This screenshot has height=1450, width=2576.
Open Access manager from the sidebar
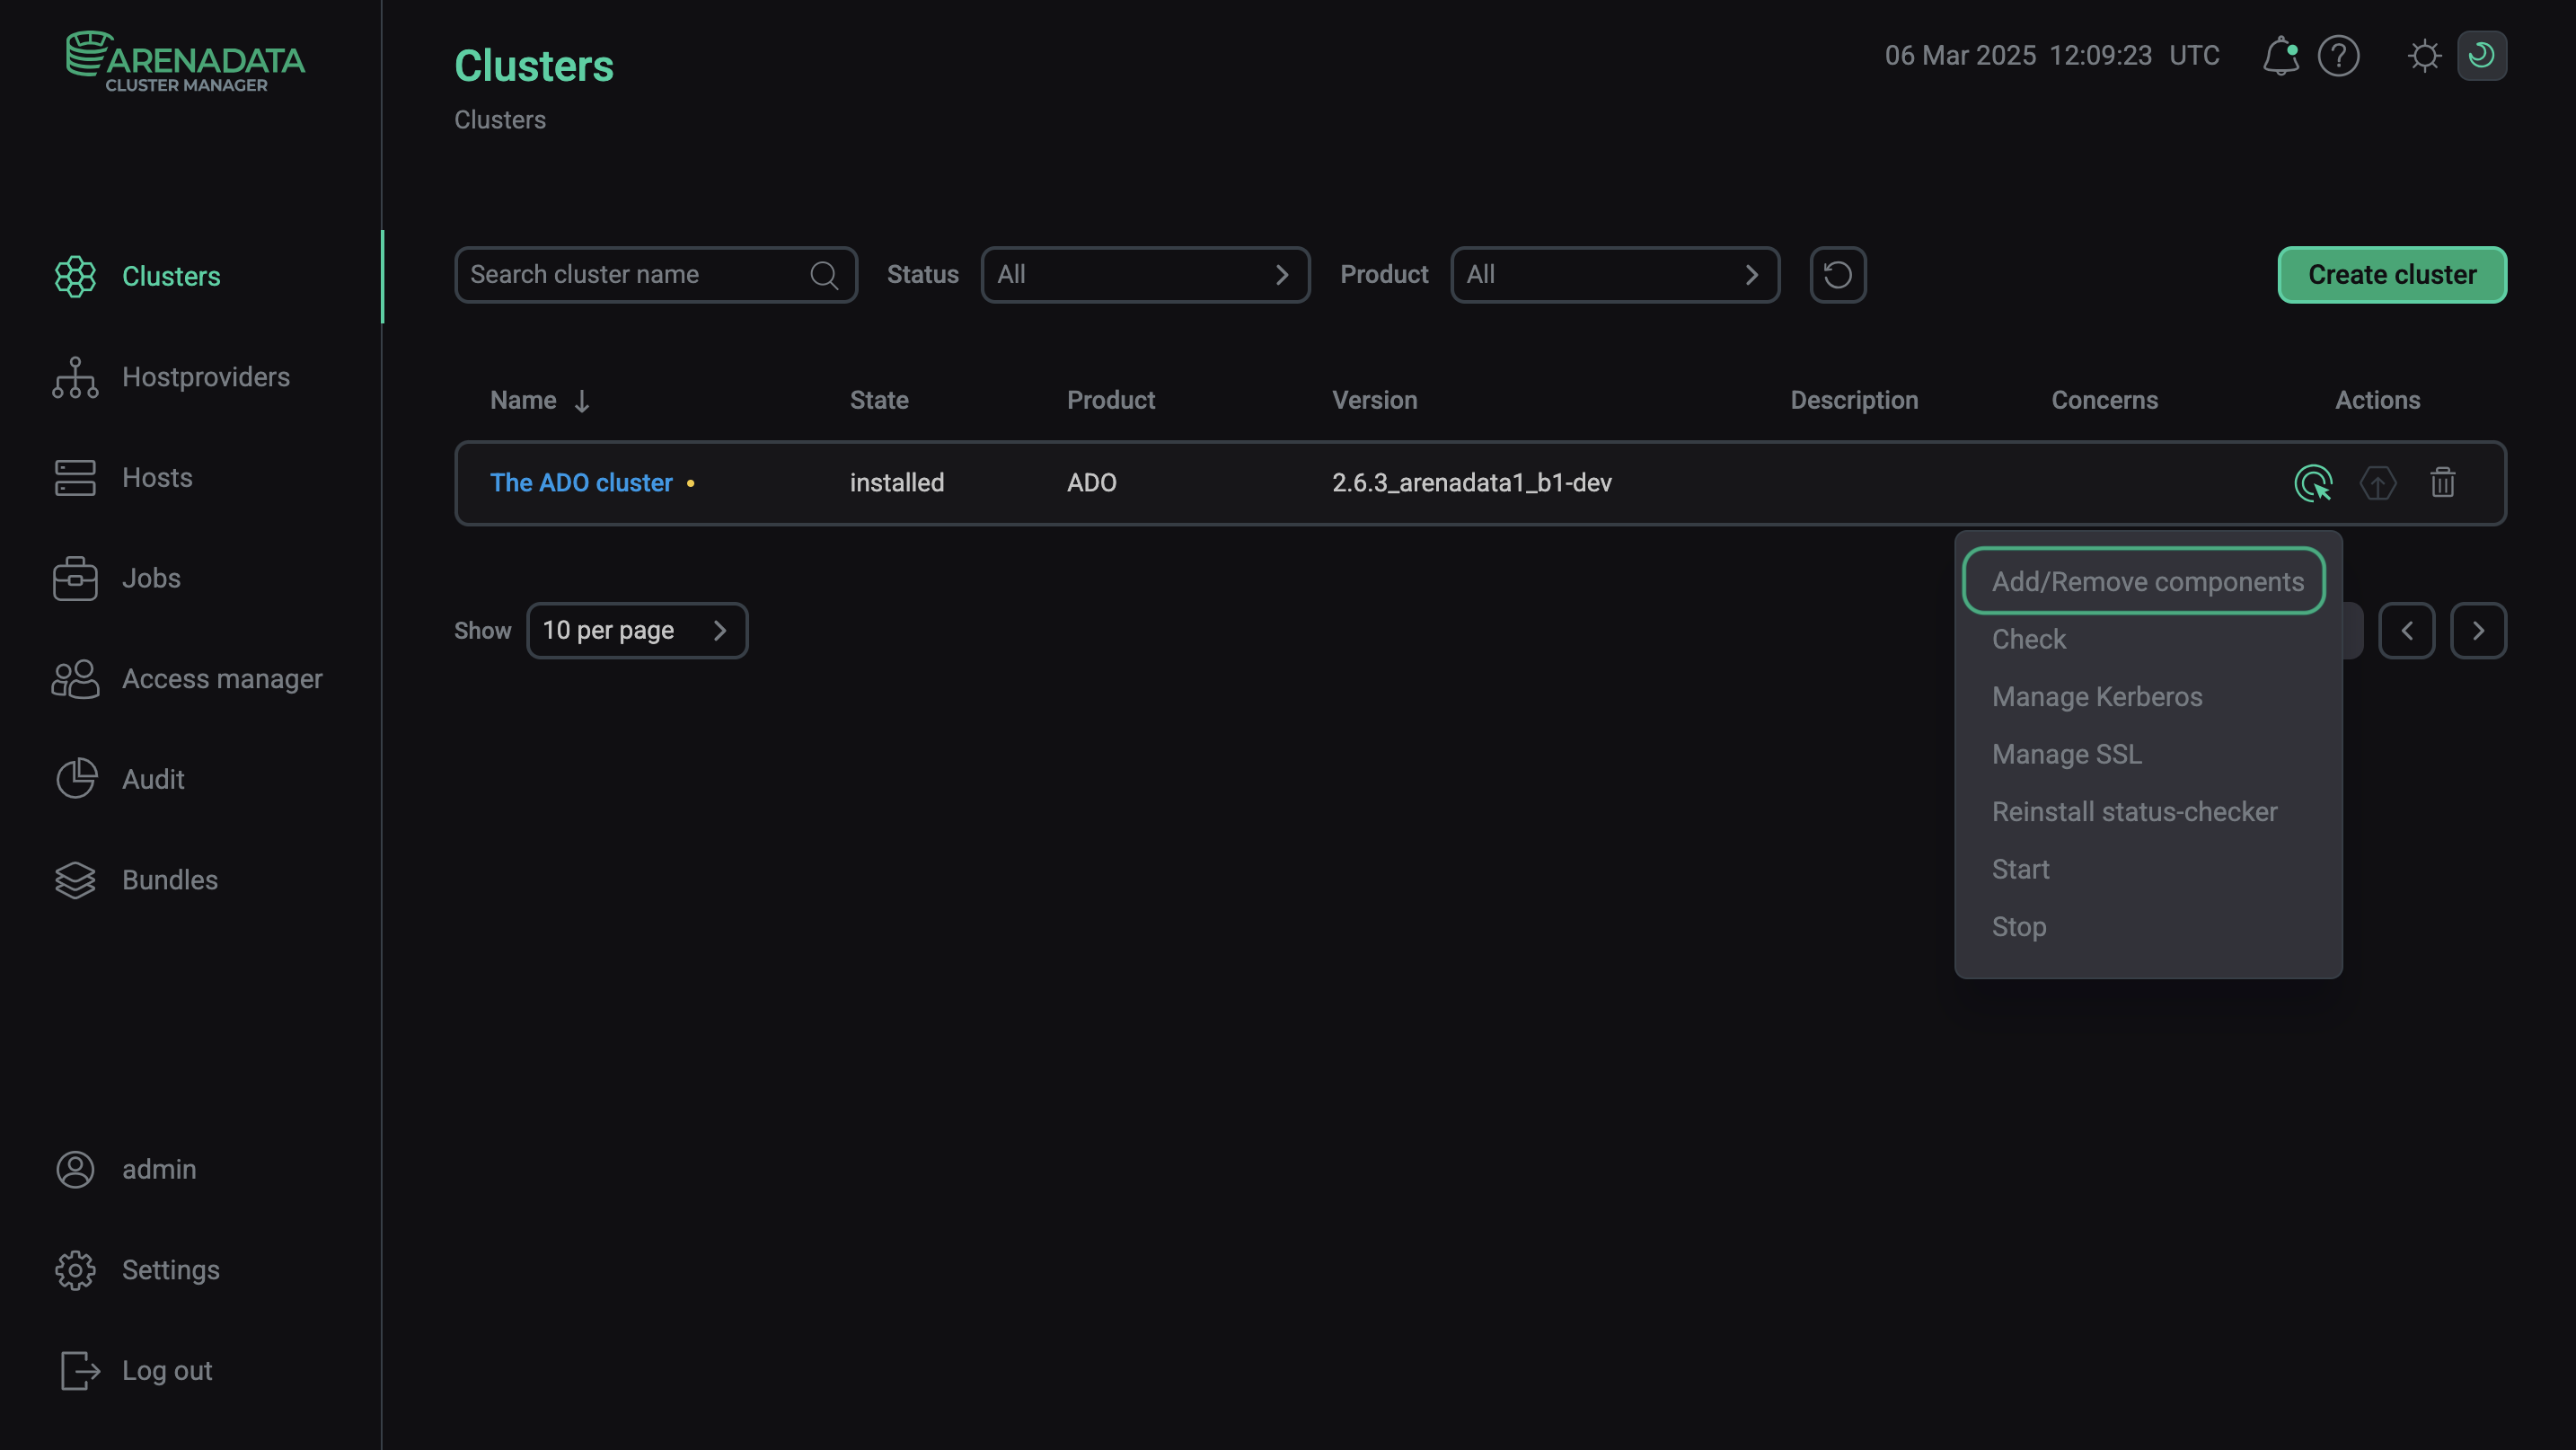tap(75, 679)
